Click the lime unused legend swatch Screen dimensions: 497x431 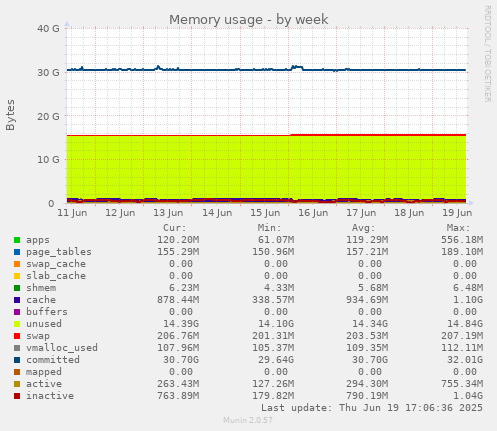[x=17, y=324]
